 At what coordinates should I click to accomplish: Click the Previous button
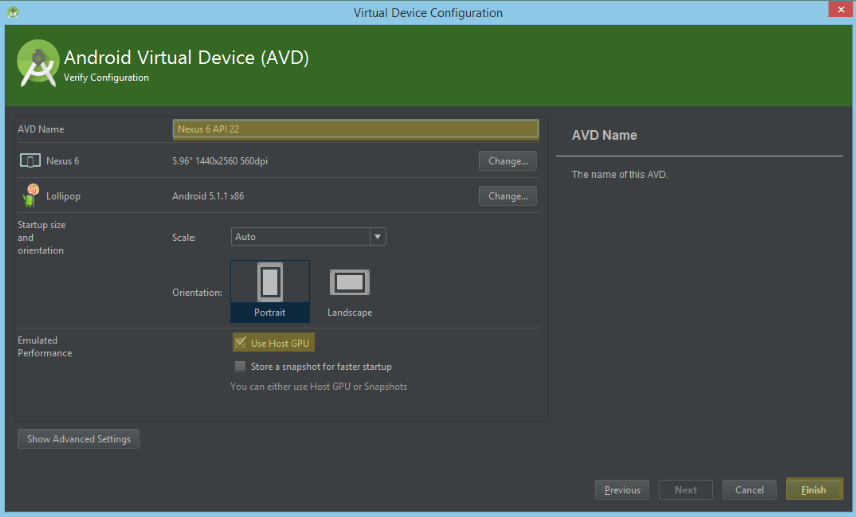622,490
